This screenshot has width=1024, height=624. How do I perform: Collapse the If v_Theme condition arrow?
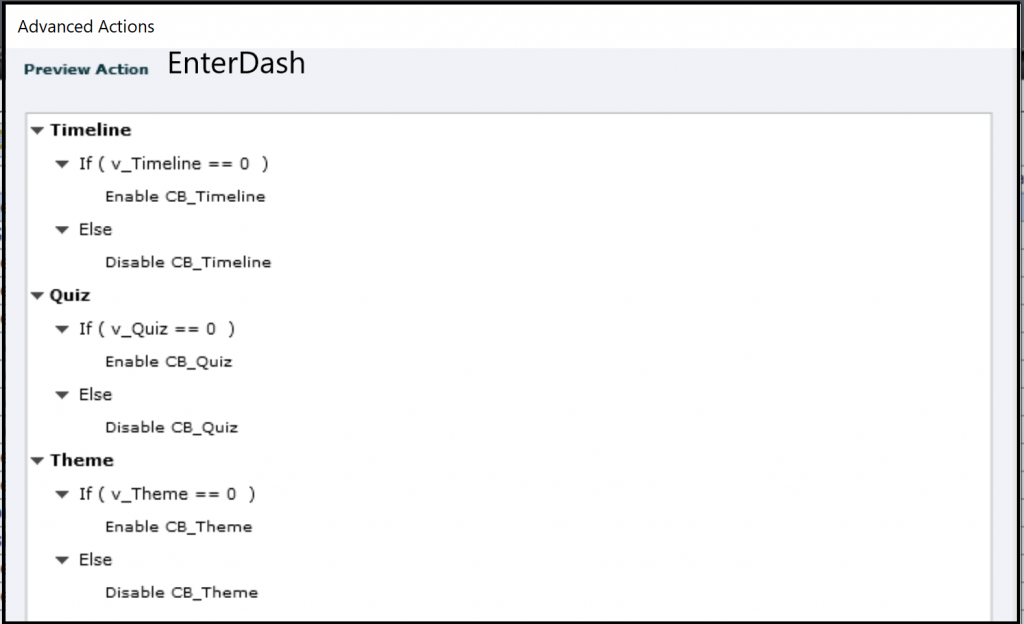pyautogui.click(x=62, y=494)
